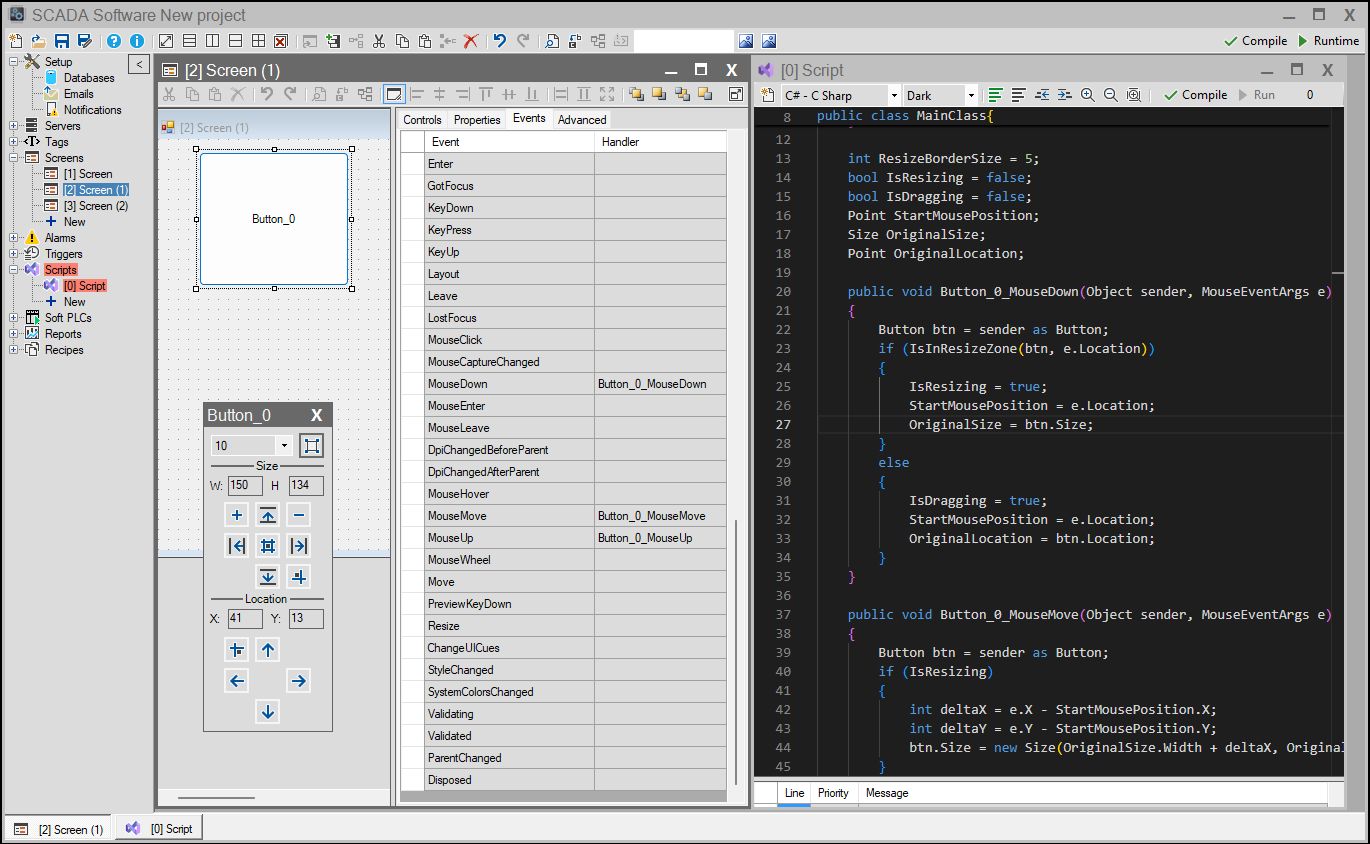Screen dimensions: 1370x844
Task: Toggle the resize frame button beside step dropdown
Action: [x=311, y=445]
